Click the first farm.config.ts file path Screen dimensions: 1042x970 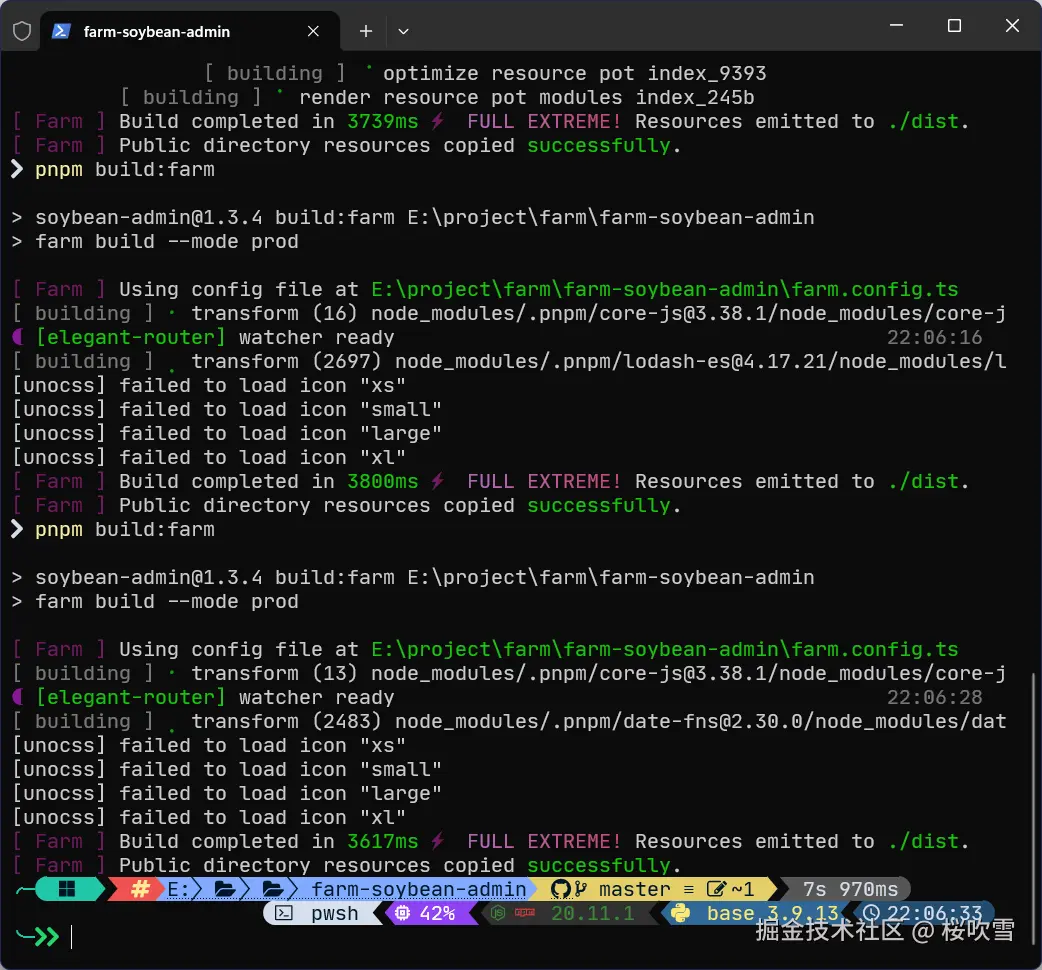pyautogui.click(x=664, y=289)
